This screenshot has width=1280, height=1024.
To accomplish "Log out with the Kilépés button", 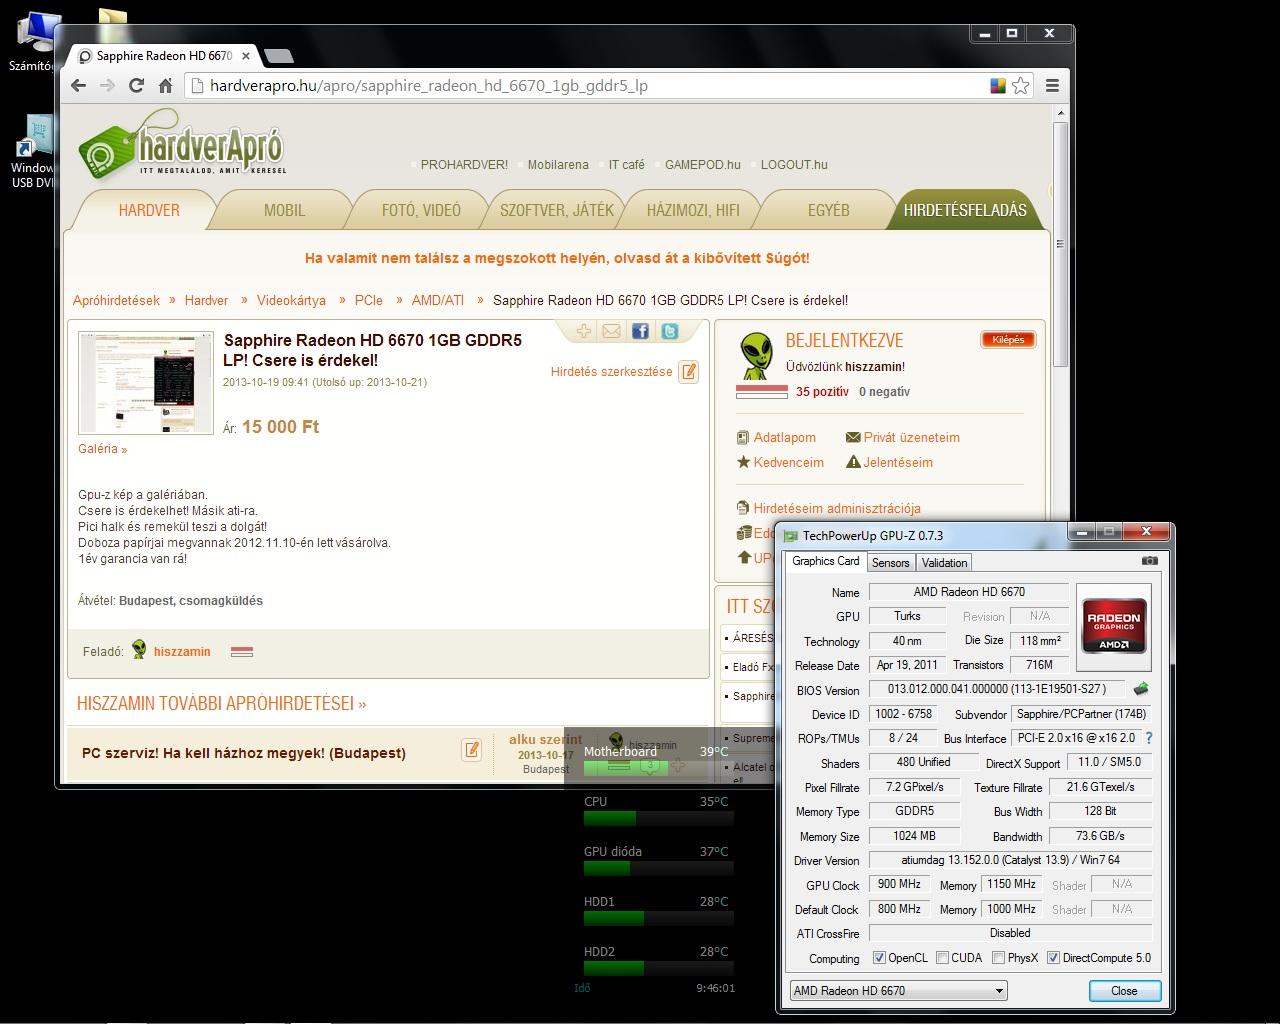I will click(1007, 340).
